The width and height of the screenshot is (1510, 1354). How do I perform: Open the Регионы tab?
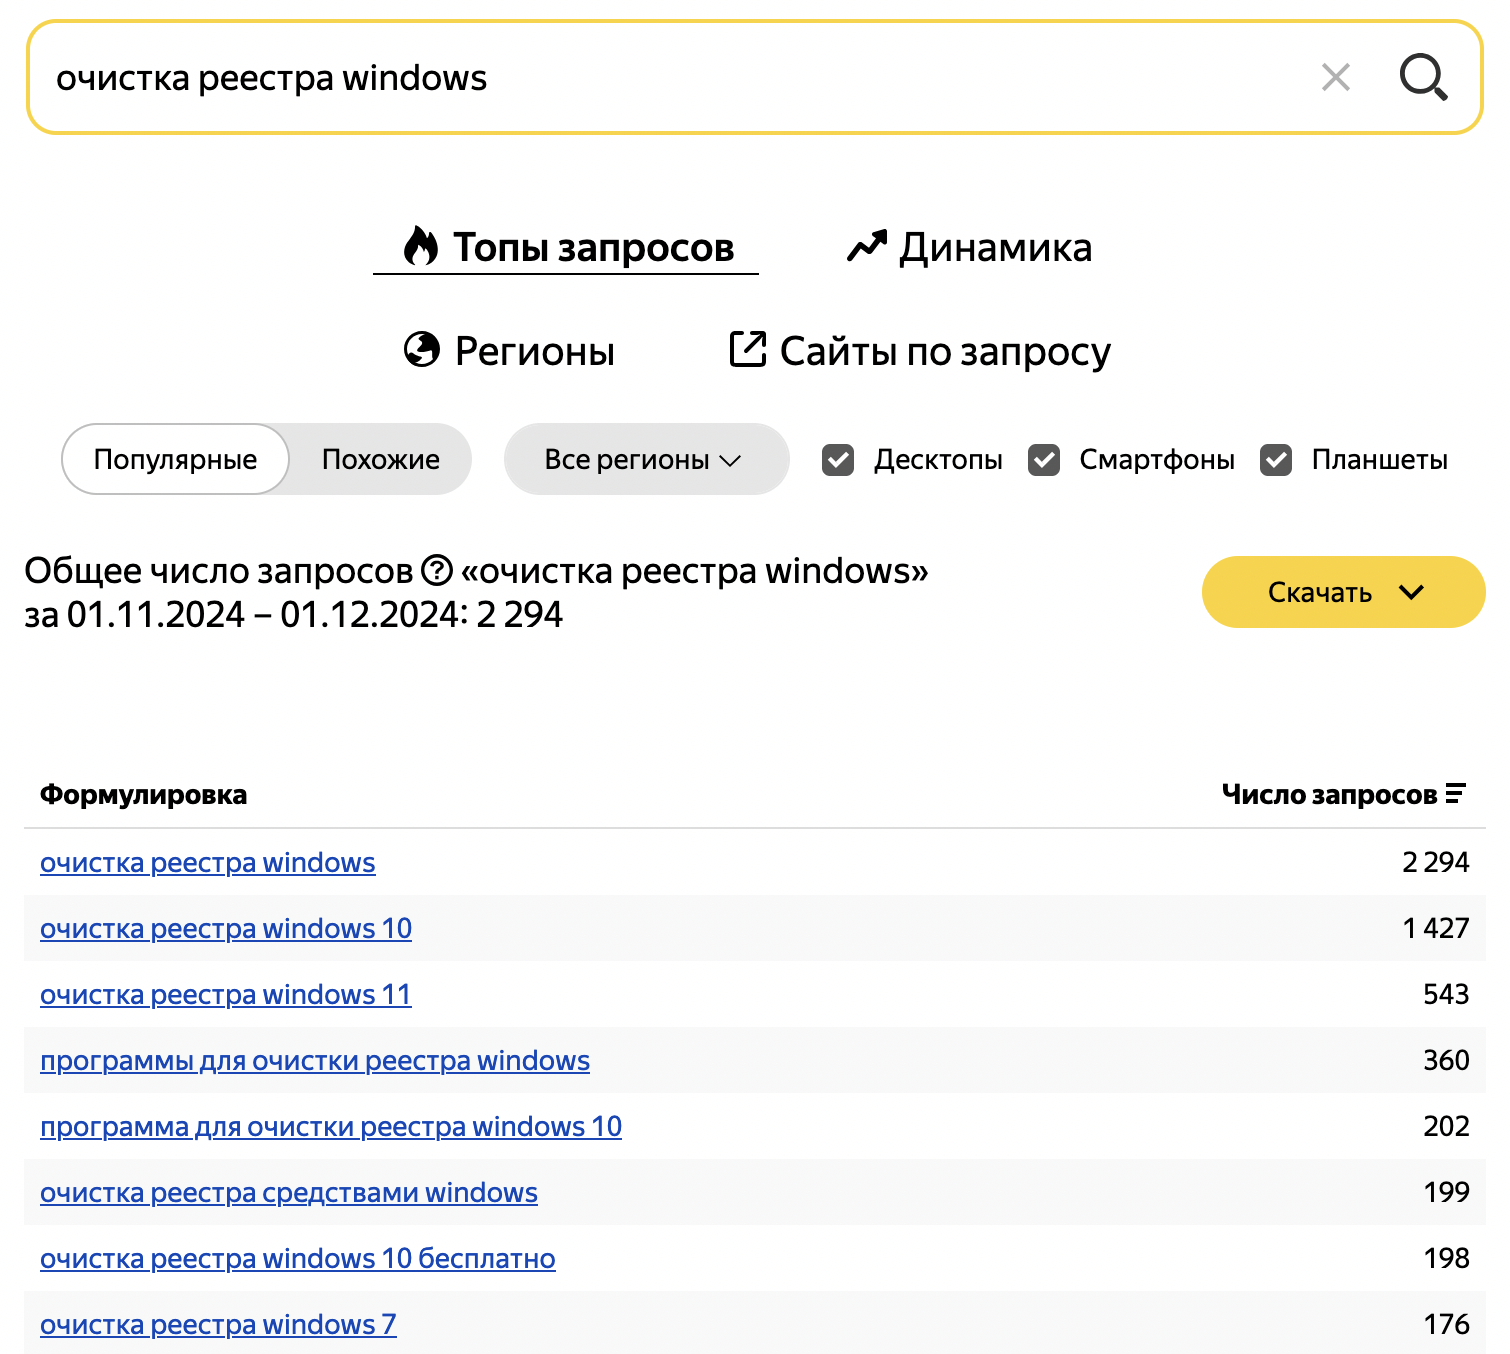click(x=509, y=351)
